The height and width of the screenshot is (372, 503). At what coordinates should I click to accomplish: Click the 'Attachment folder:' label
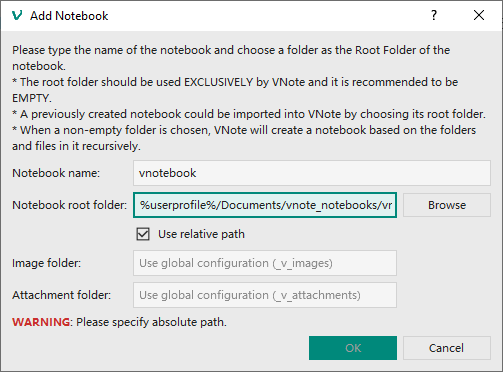pyautogui.click(x=62, y=295)
